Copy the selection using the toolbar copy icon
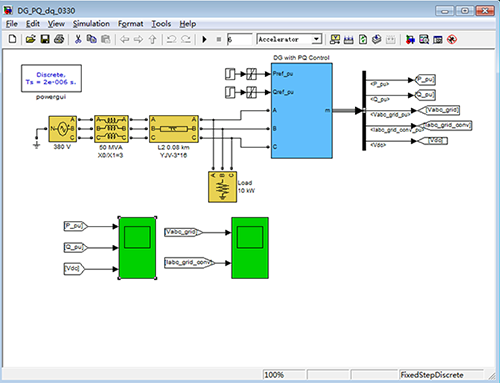Viewport: 500px width, 383px height. [x=92, y=39]
